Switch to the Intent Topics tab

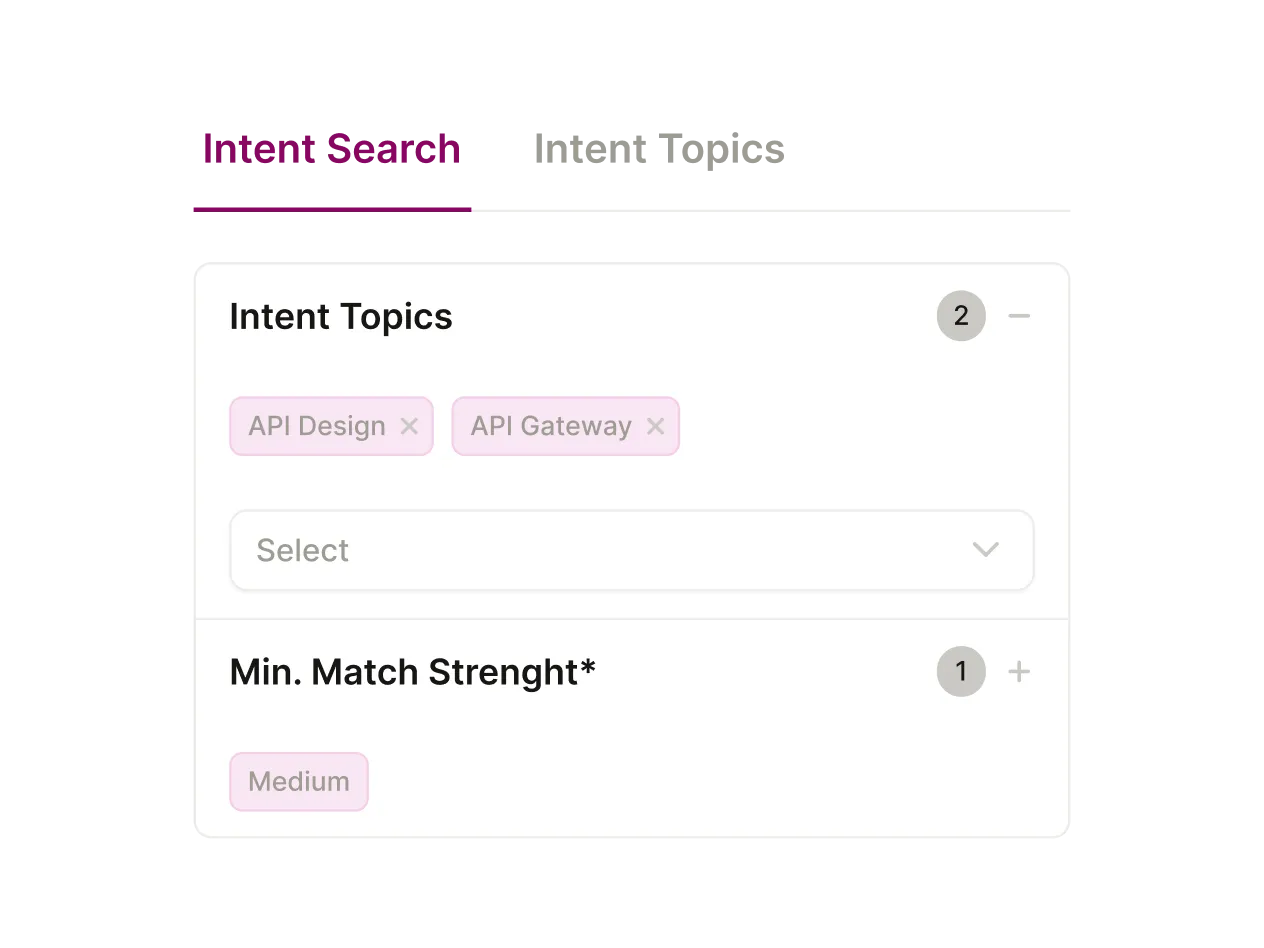(660, 148)
